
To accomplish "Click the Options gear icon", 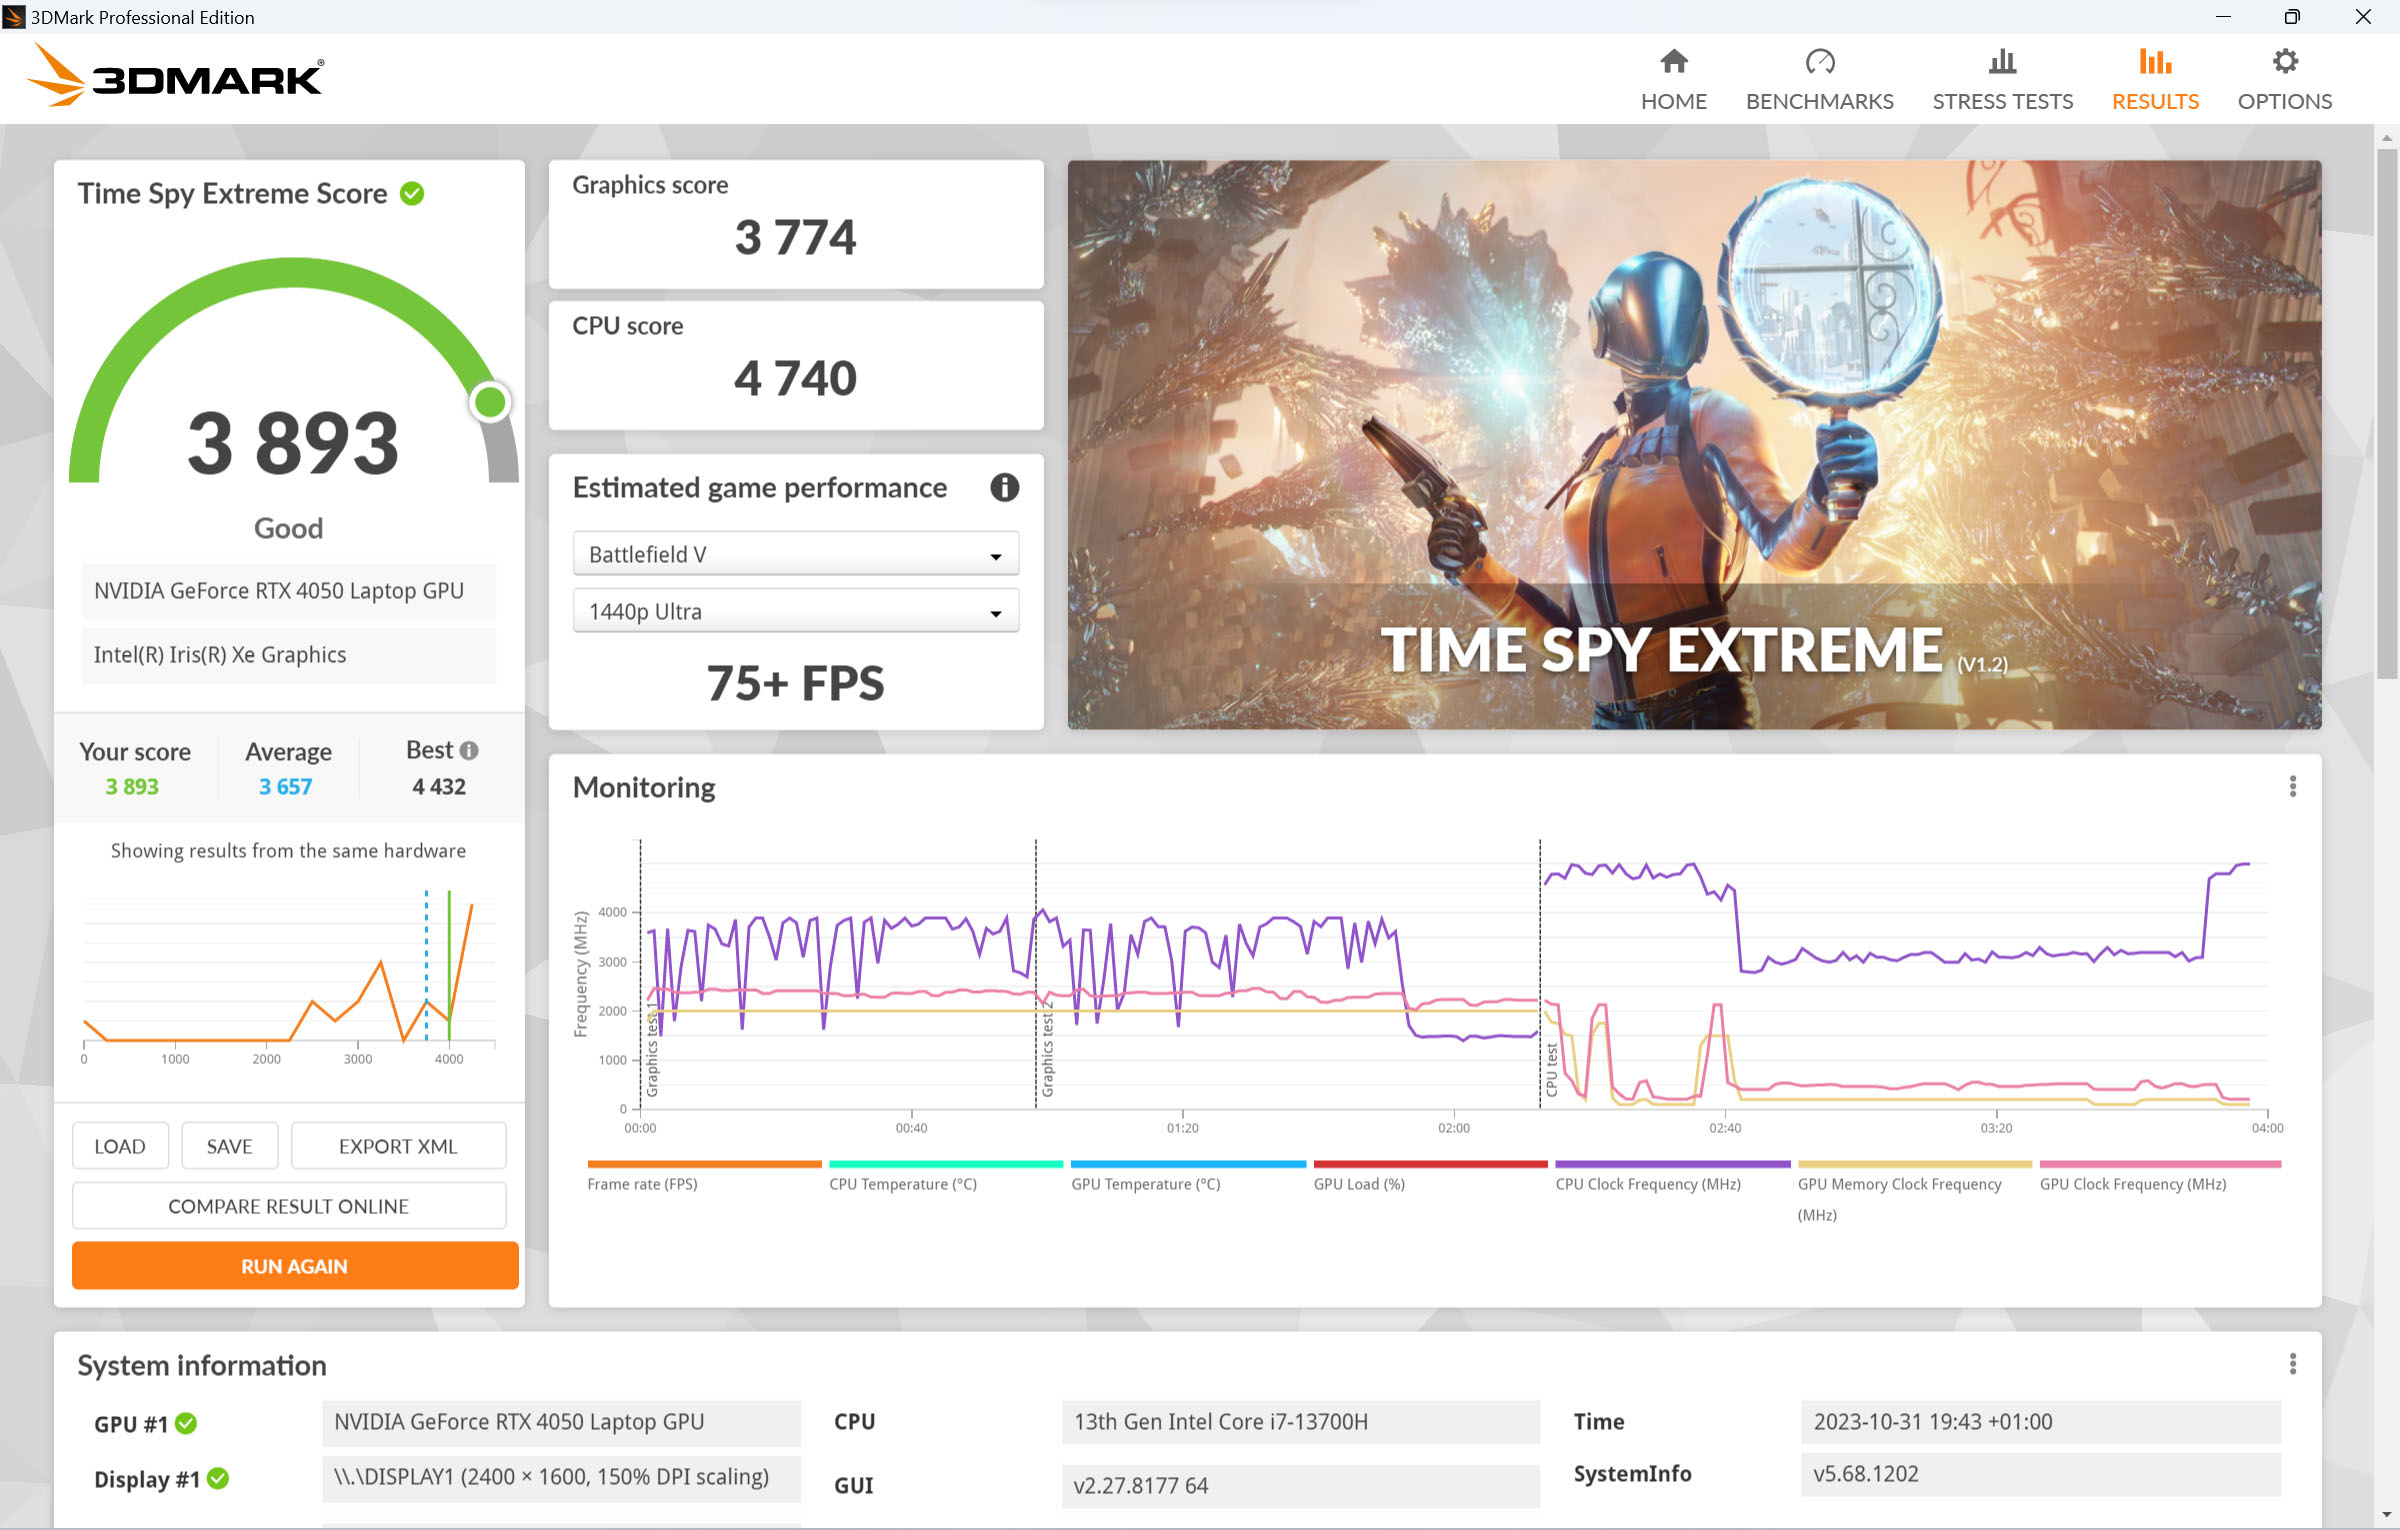I will click(2284, 62).
